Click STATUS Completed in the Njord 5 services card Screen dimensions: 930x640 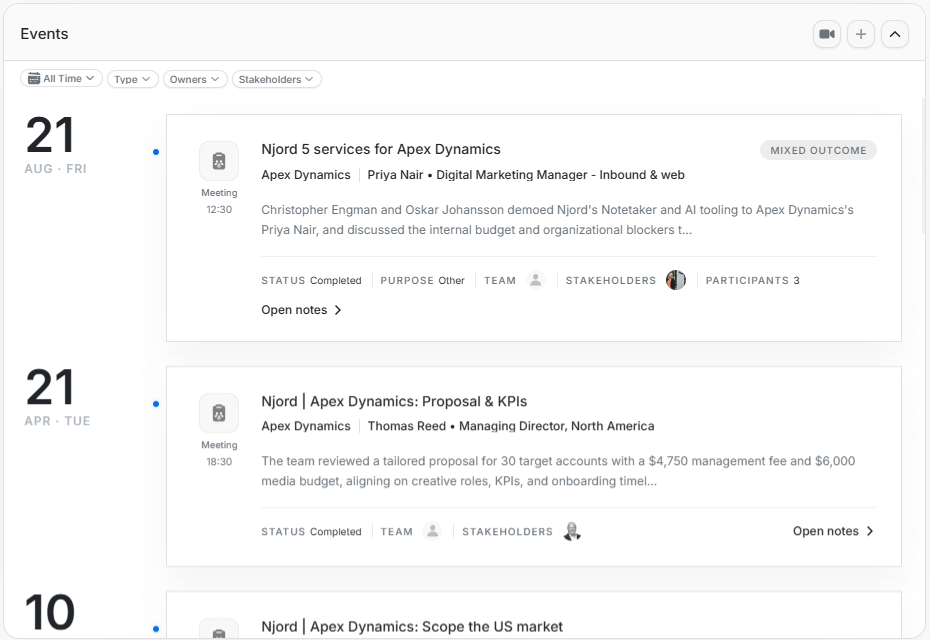click(311, 280)
